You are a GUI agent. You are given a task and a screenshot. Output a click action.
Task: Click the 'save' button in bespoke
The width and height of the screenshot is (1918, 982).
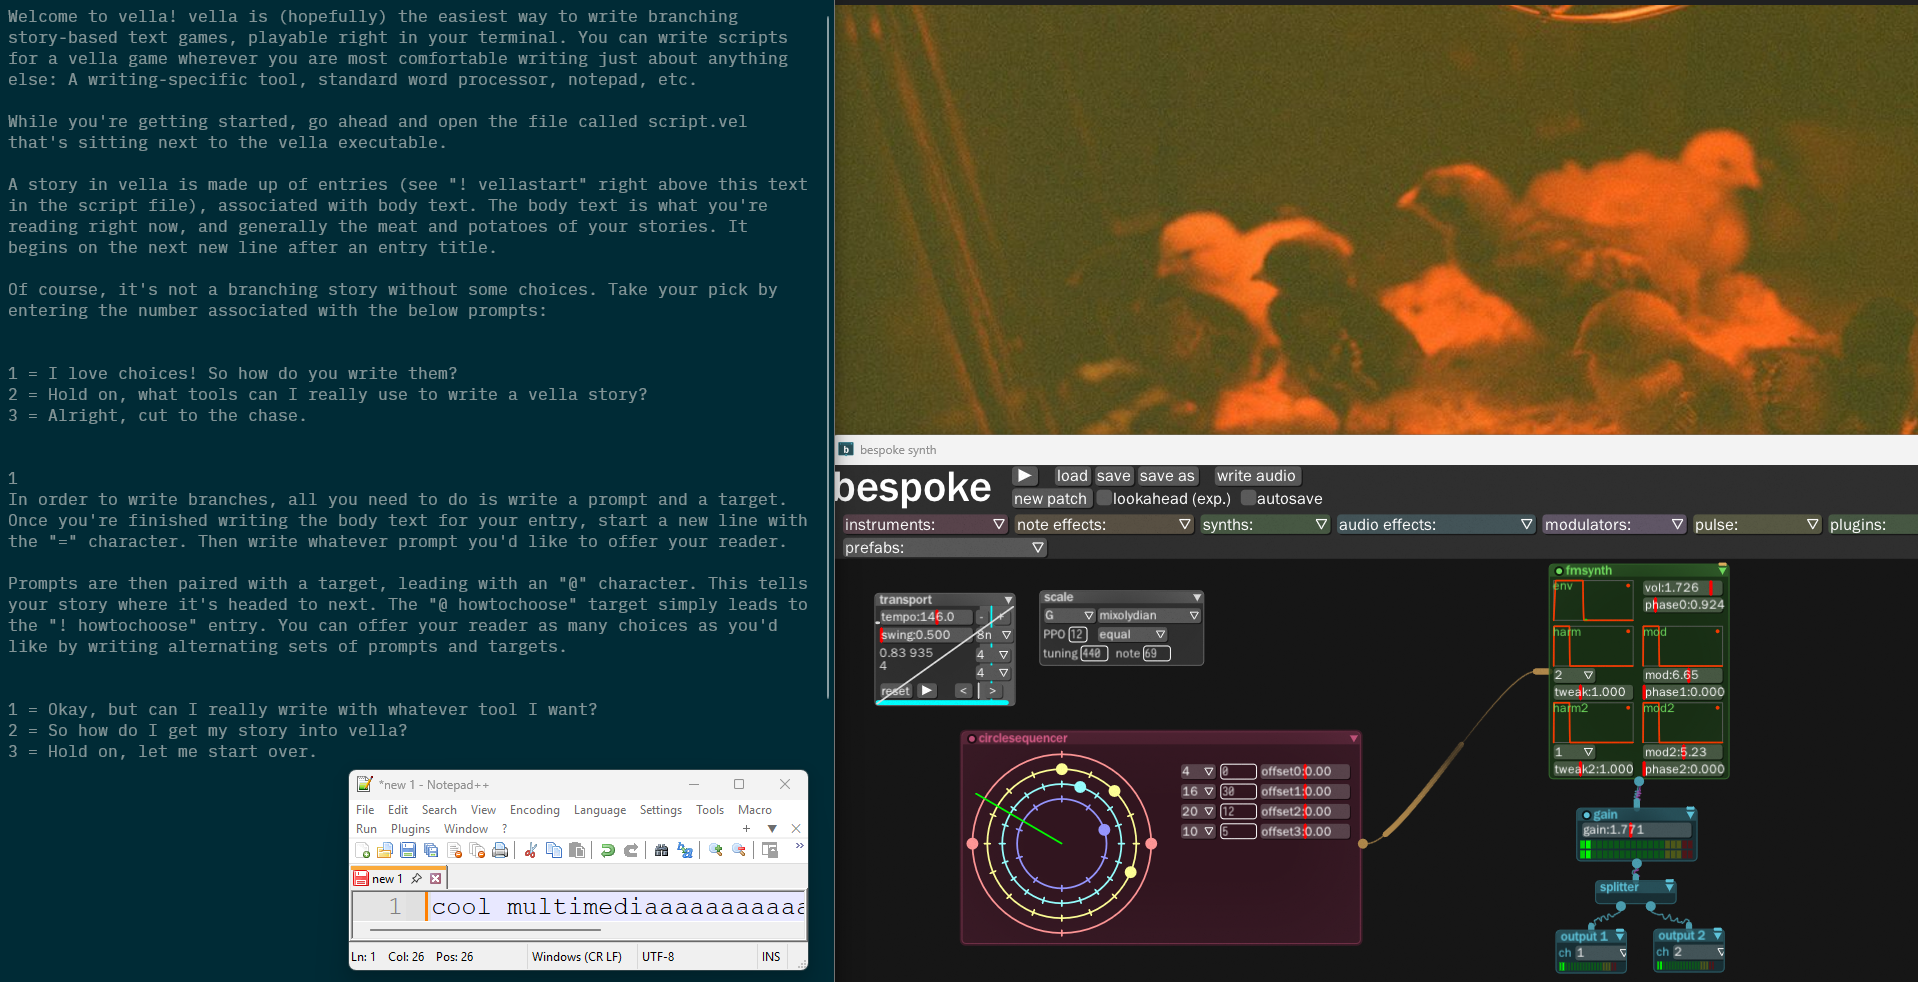click(1113, 476)
